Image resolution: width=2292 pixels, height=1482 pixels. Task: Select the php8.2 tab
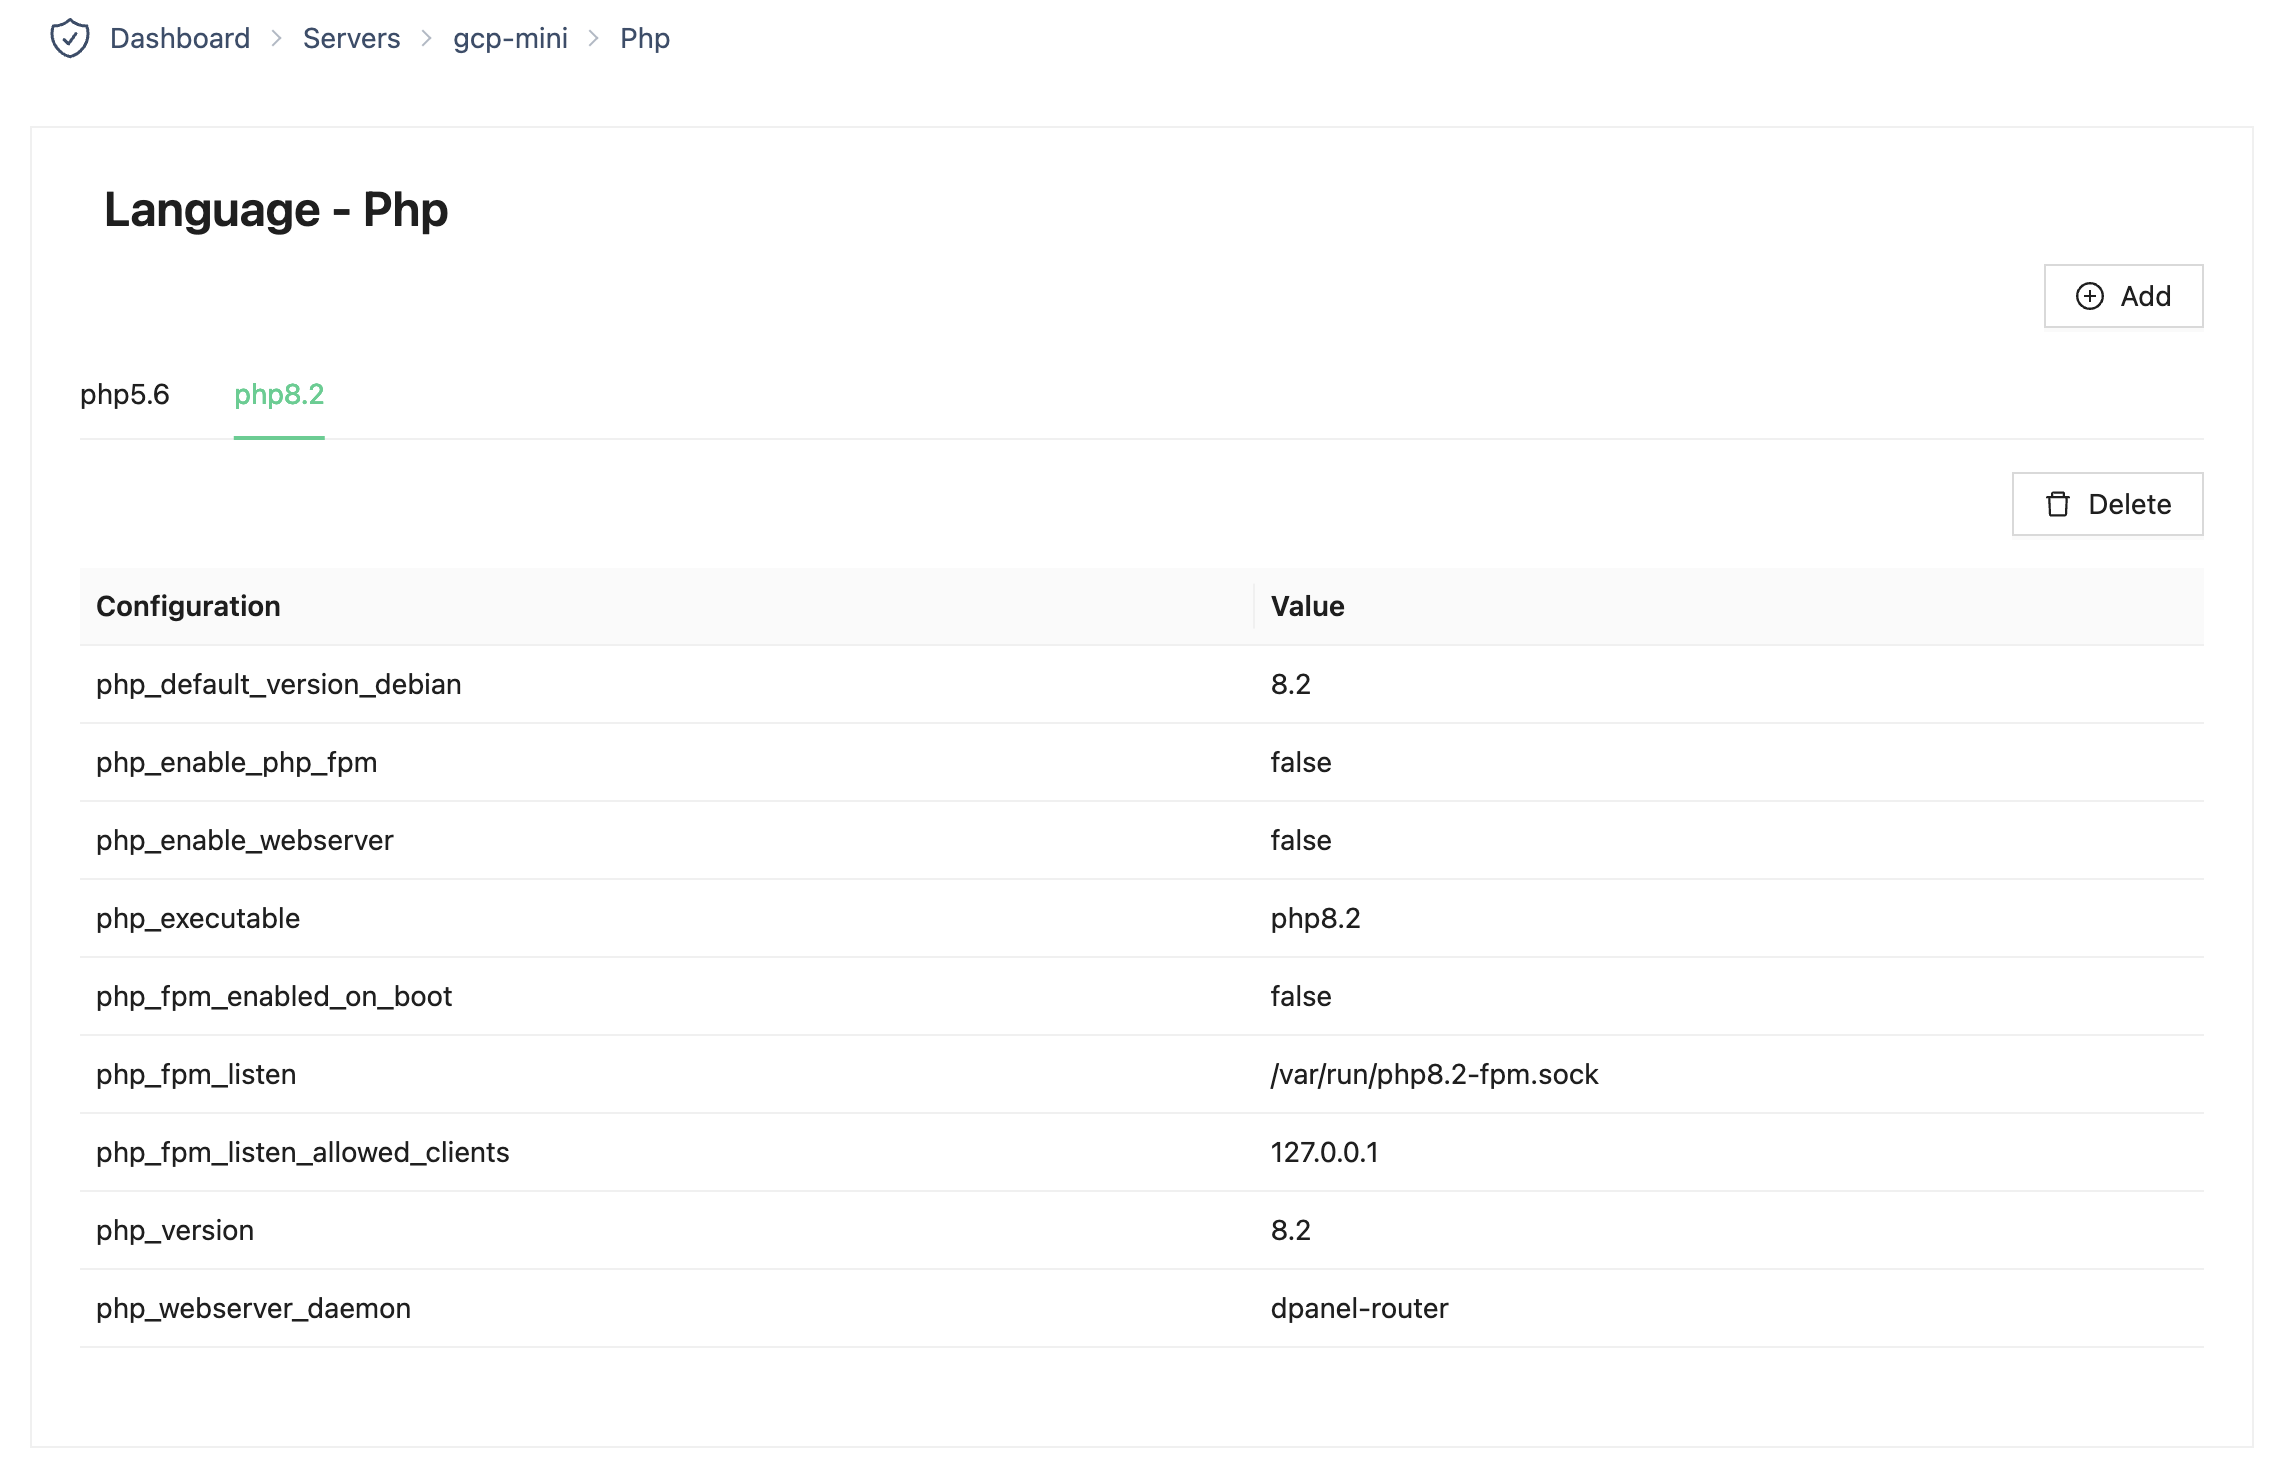[x=279, y=395]
